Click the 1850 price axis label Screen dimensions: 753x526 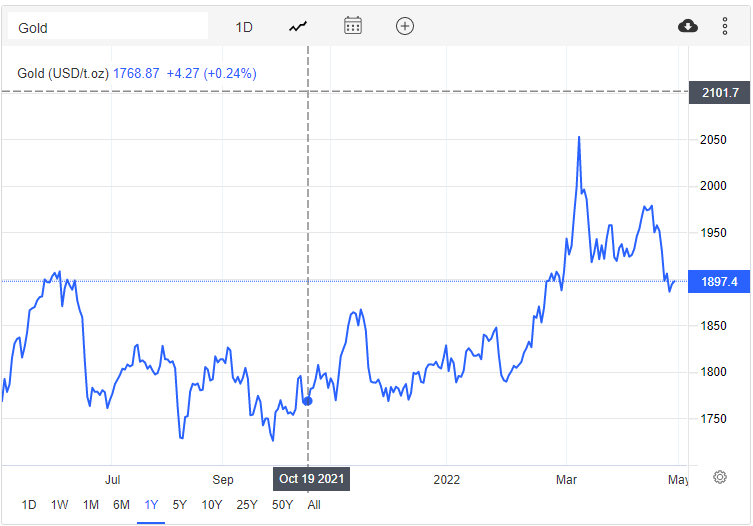[713, 326]
